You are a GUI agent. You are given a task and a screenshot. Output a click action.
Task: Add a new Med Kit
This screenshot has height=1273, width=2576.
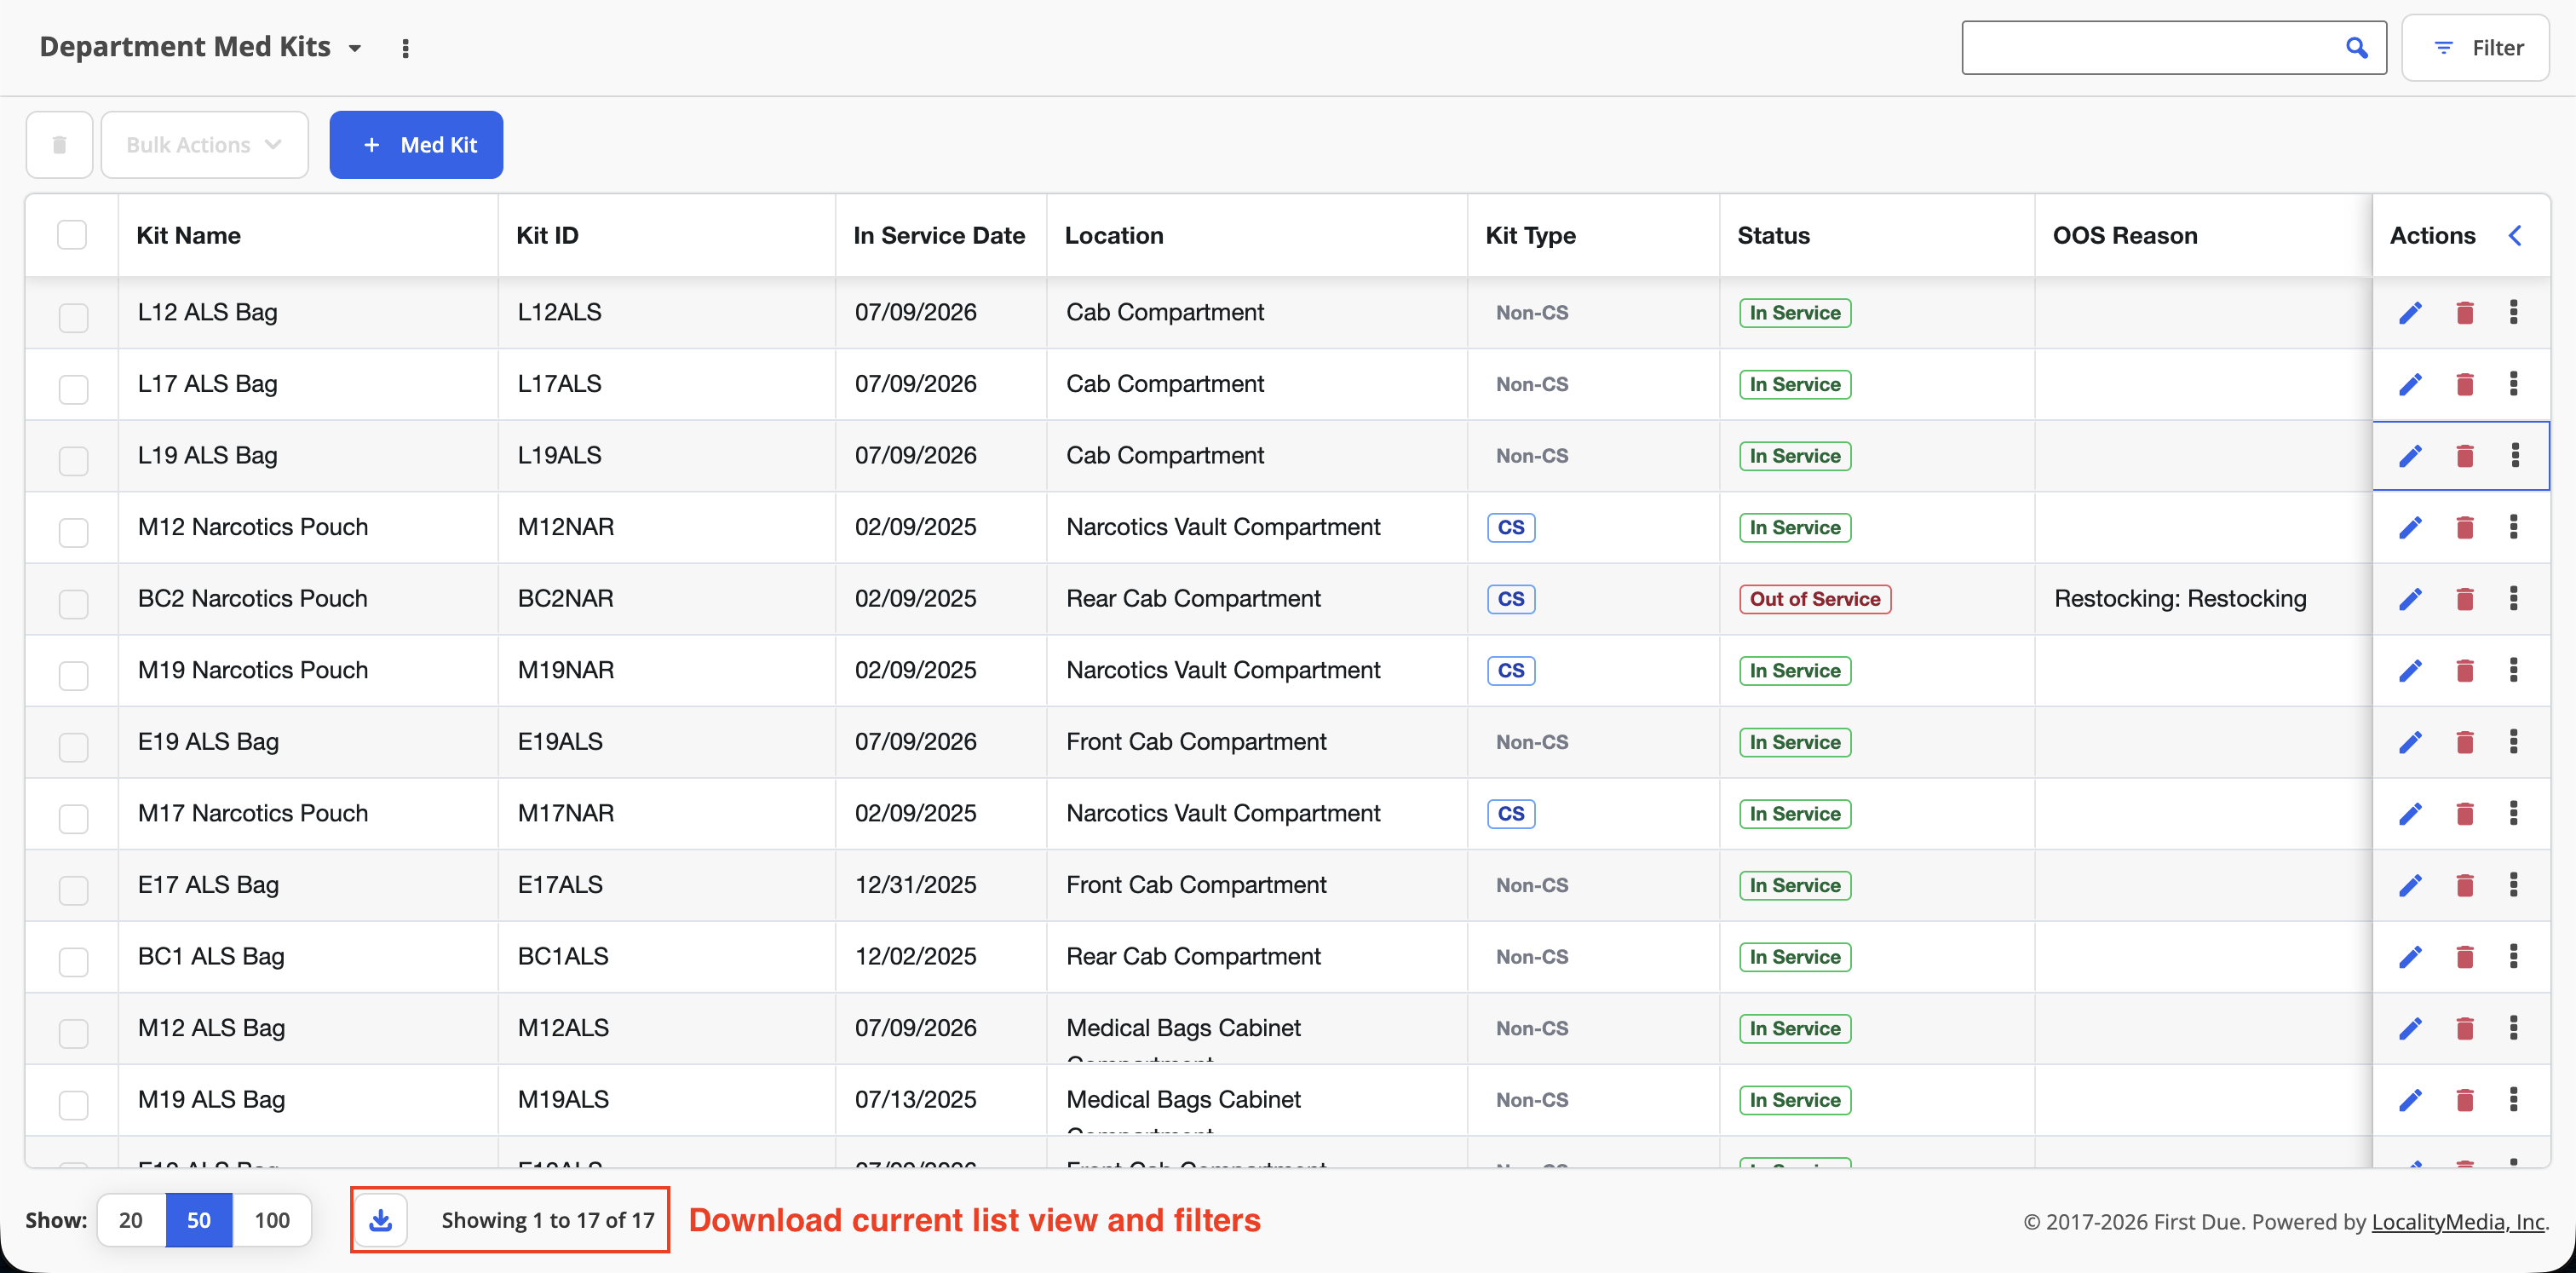pyautogui.click(x=416, y=145)
